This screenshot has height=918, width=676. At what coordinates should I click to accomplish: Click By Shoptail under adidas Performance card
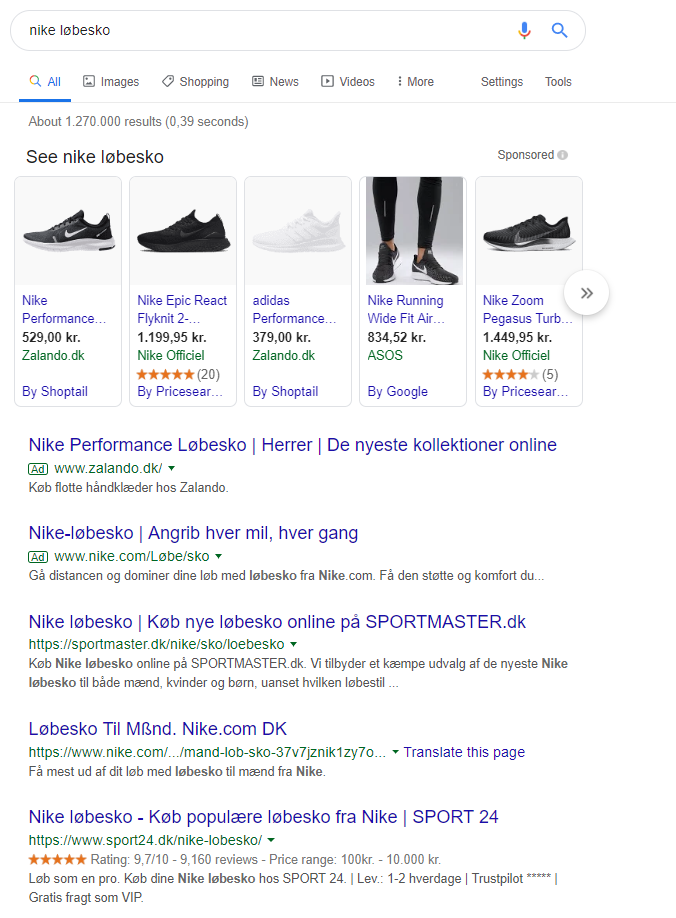[x=286, y=392]
